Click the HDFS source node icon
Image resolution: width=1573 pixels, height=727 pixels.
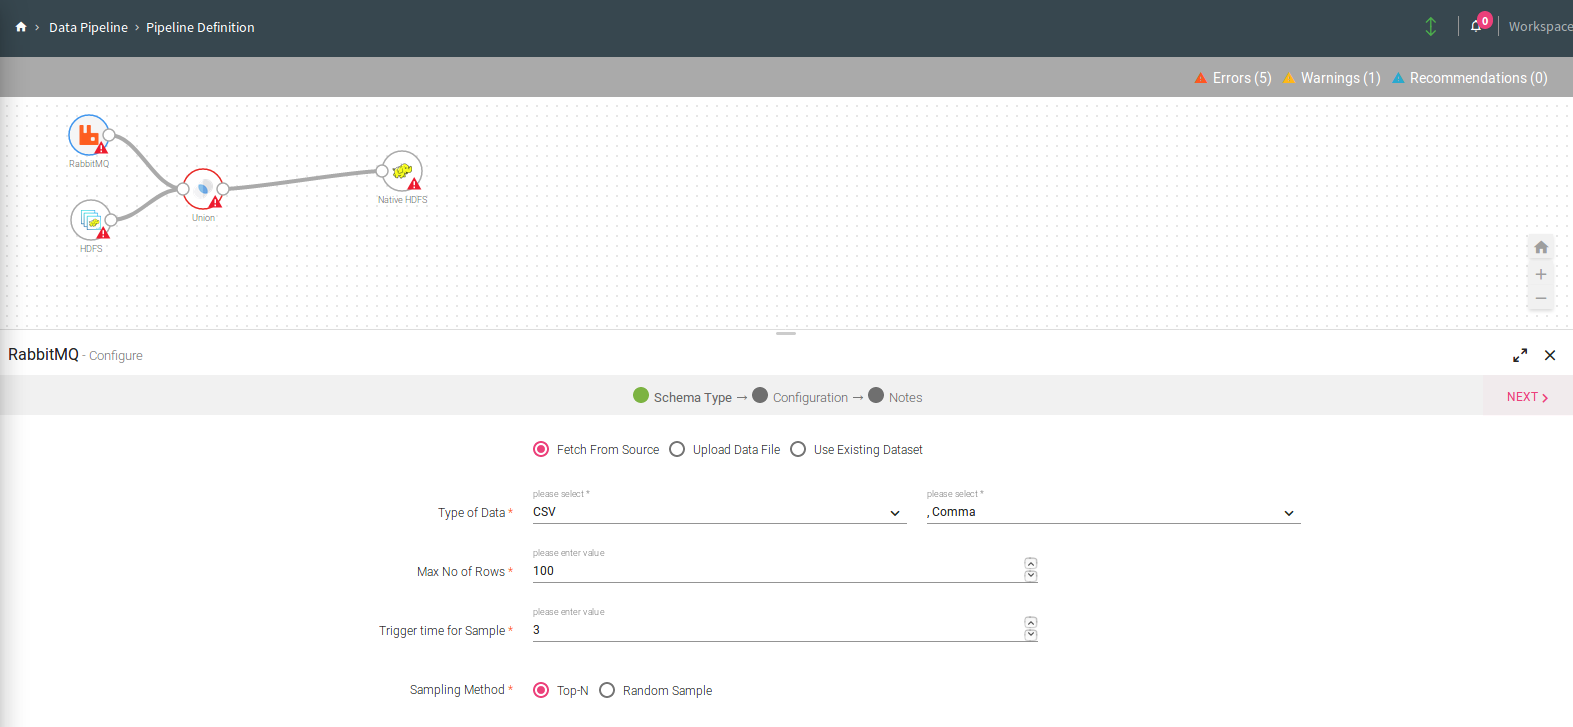coord(90,220)
